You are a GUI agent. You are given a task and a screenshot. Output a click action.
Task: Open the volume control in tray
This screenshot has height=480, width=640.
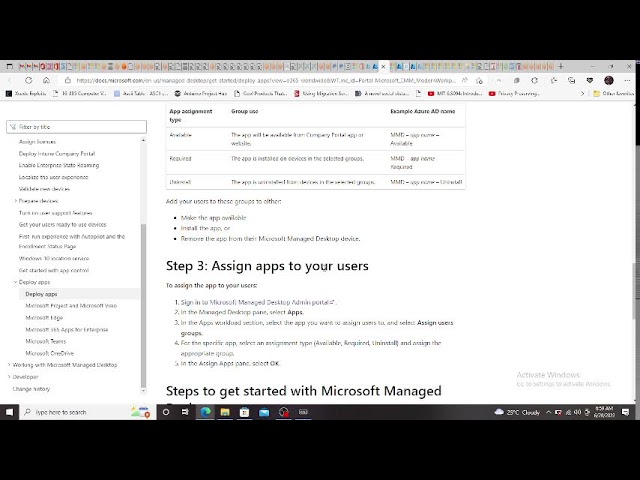click(578, 412)
